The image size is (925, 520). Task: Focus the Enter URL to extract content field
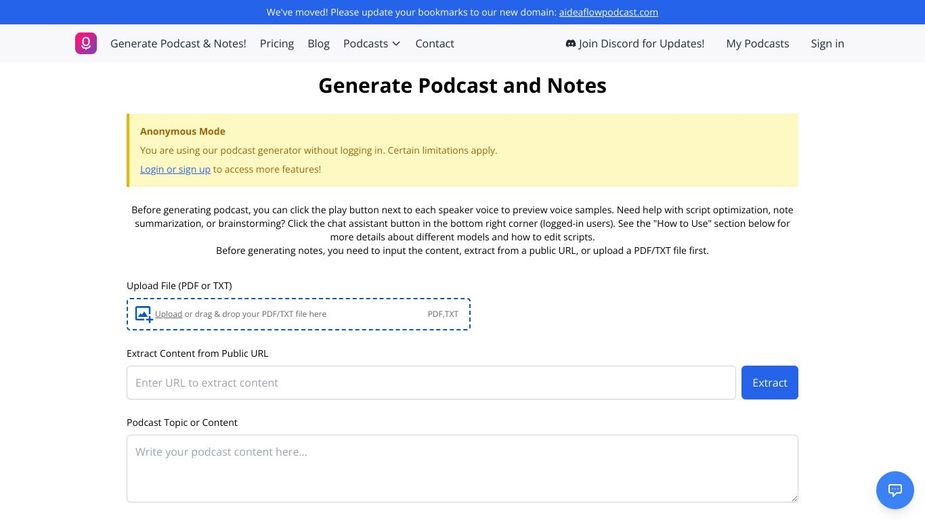pos(431,383)
